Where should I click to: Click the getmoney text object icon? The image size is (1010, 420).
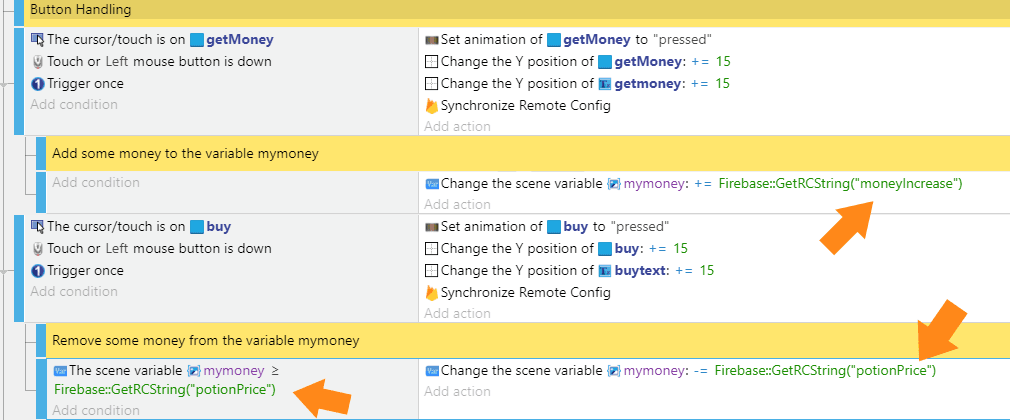604,84
